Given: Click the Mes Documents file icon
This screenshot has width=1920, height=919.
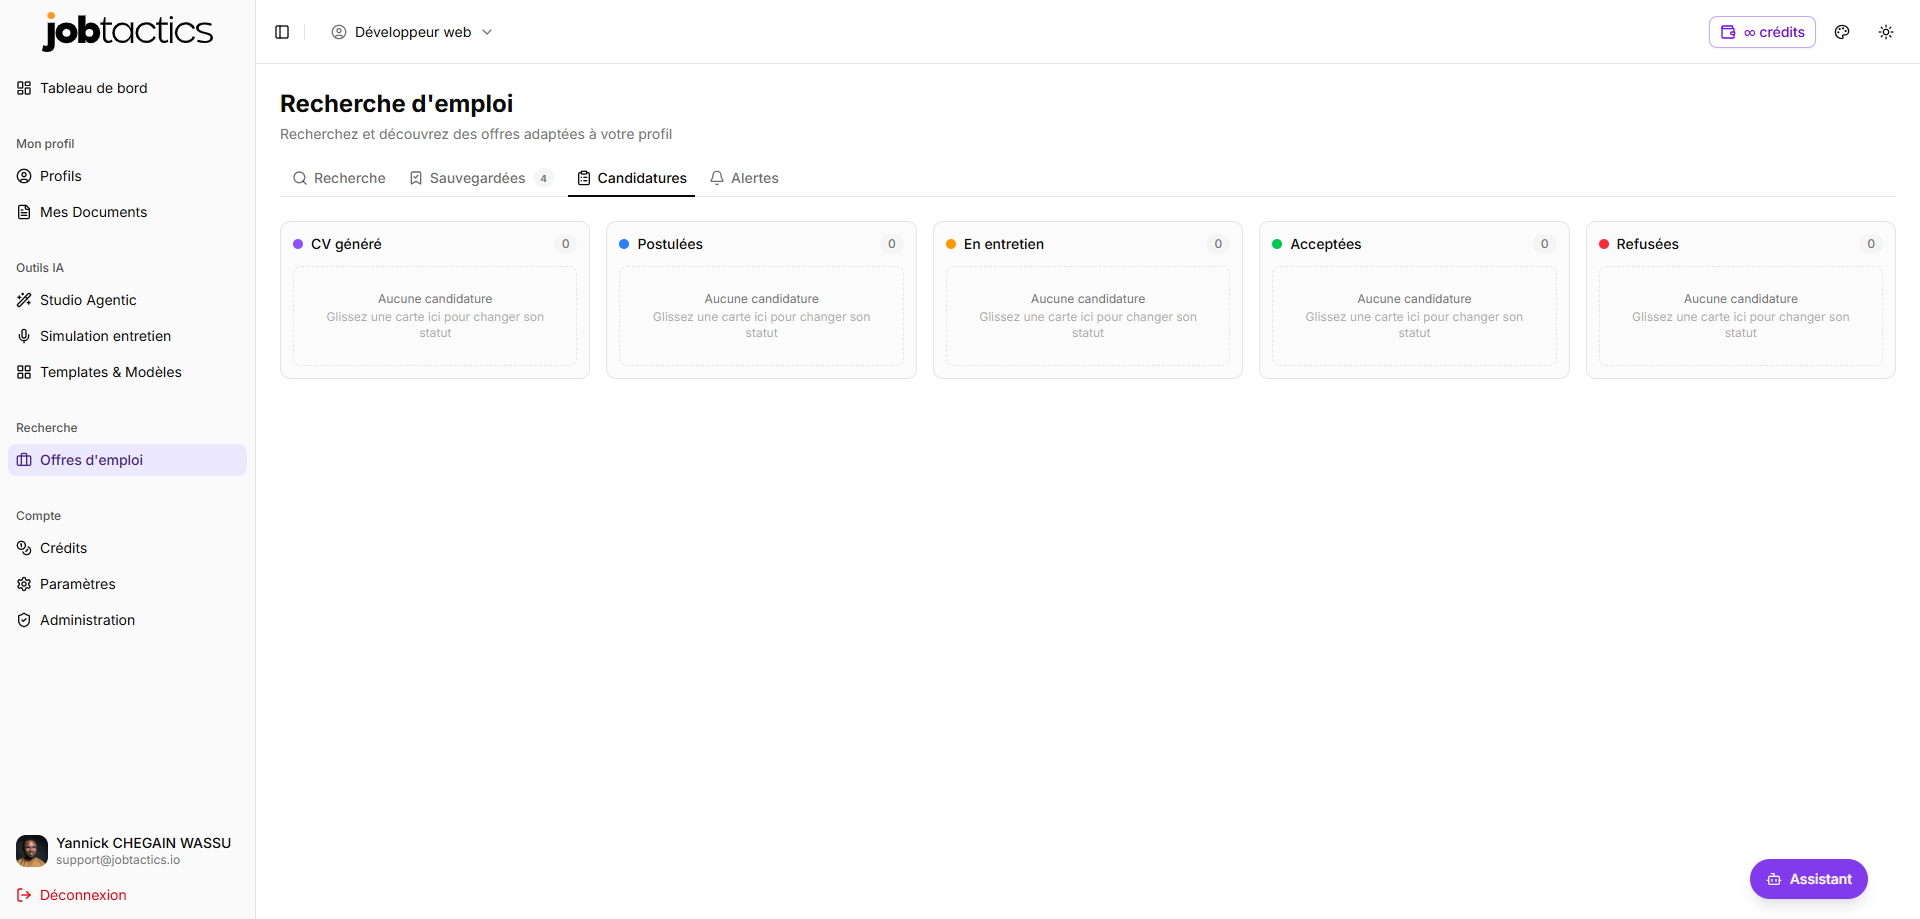Looking at the screenshot, I should [24, 212].
